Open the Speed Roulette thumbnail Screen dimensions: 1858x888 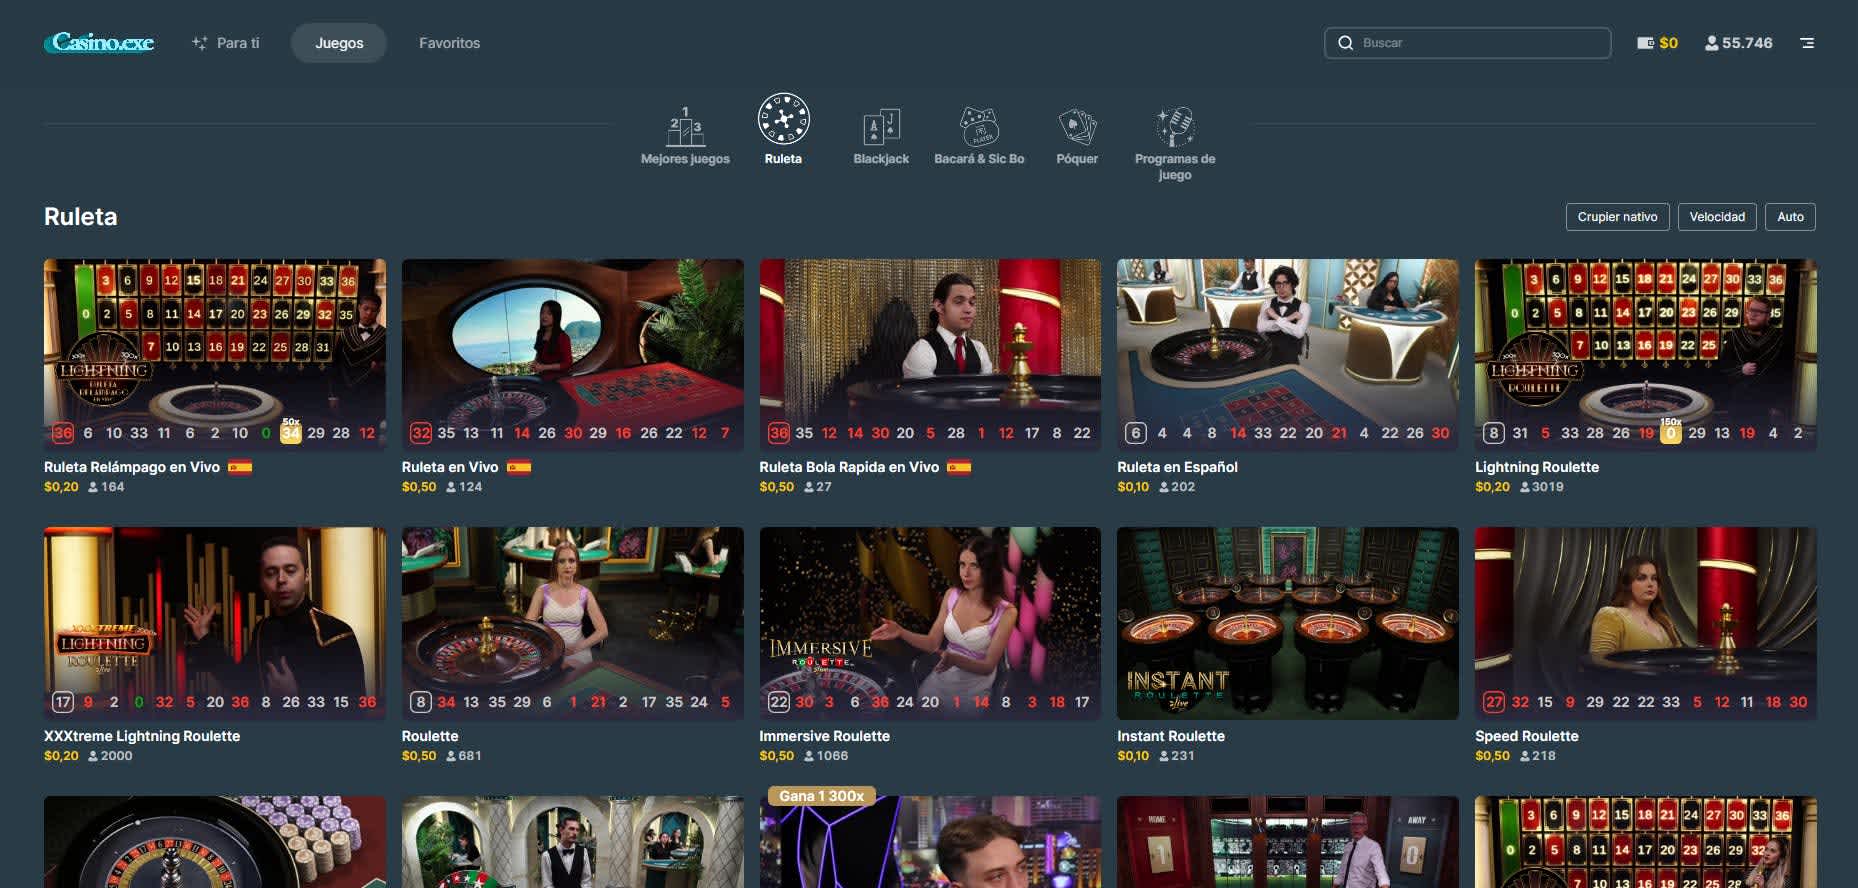1646,623
